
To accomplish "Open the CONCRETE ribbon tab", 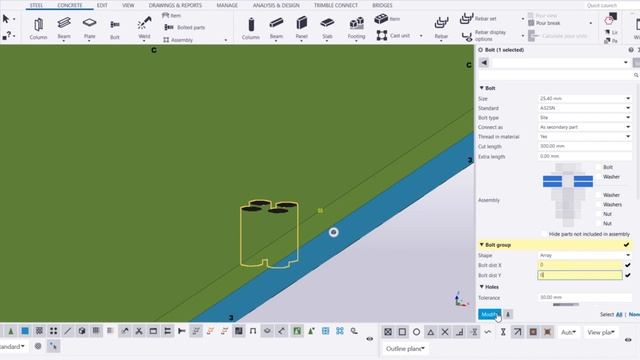I will click(70, 5).
